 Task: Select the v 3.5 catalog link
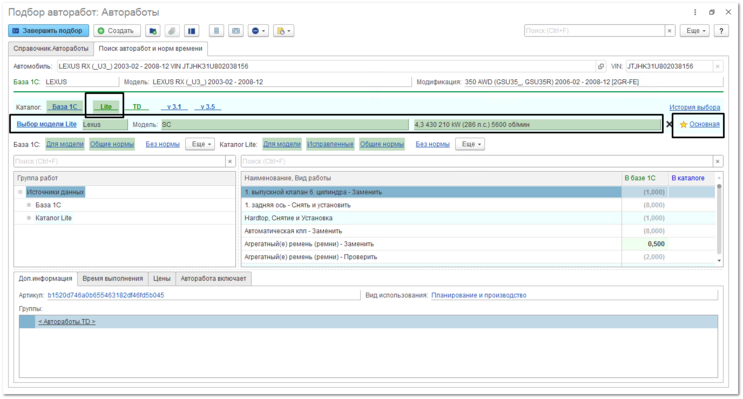(x=208, y=107)
